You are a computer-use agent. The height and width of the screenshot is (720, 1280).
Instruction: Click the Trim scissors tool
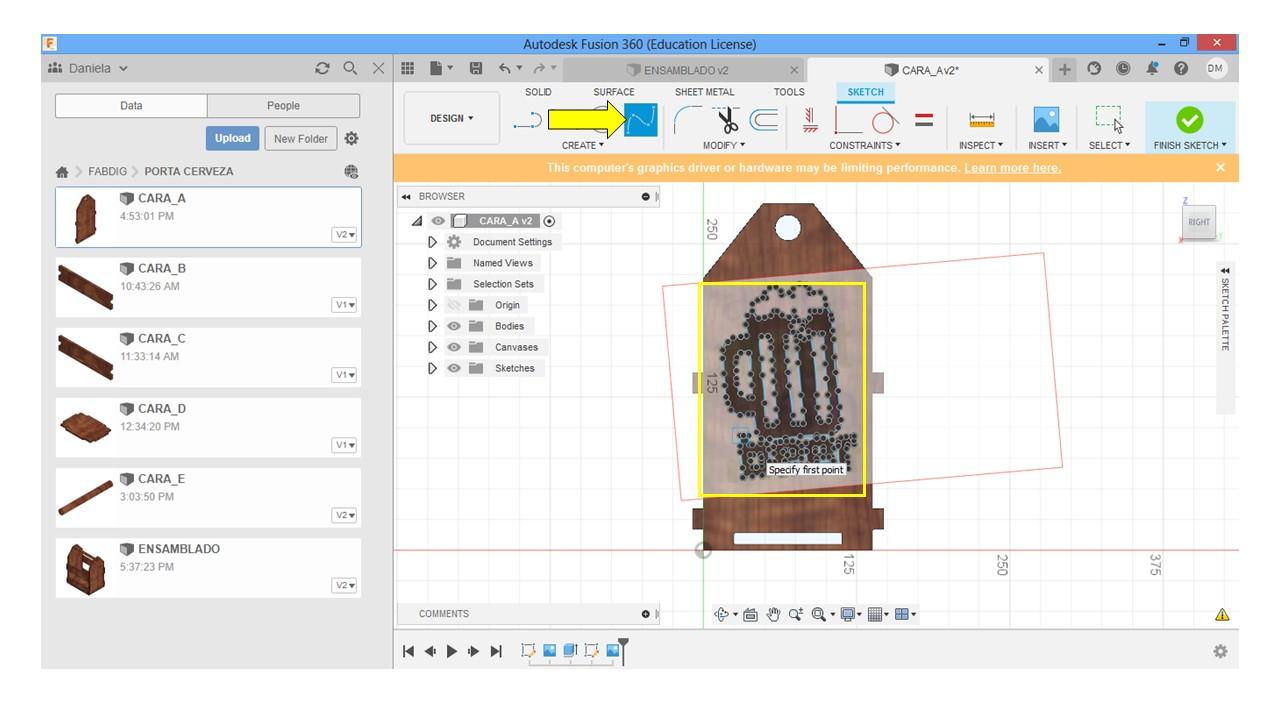(727, 121)
